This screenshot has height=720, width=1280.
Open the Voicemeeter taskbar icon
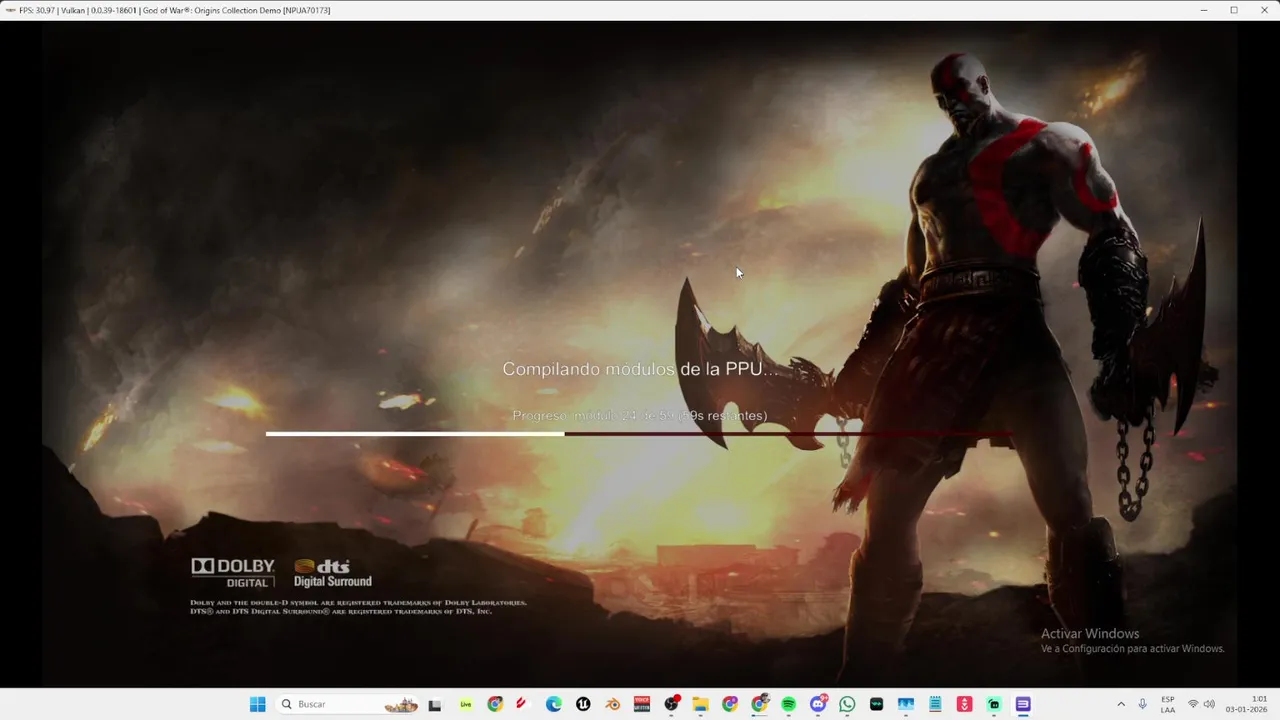[x=642, y=704]
